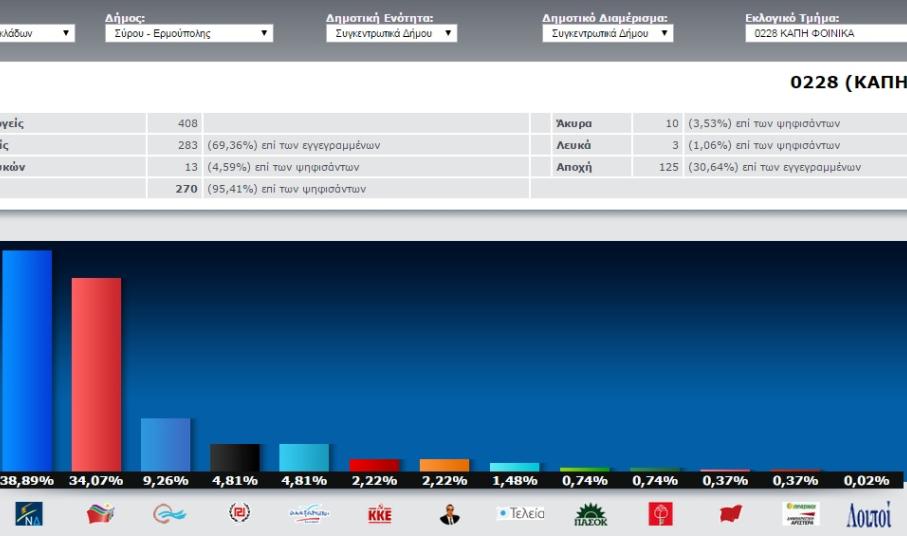Viewport: 907px width, 536px height.
Task: Open Εκλογικό Τμήμα dropdown with 0228 ΚΑΠΗ ΦΟΙΝΙΚΑ
Action: coord(825,33)
